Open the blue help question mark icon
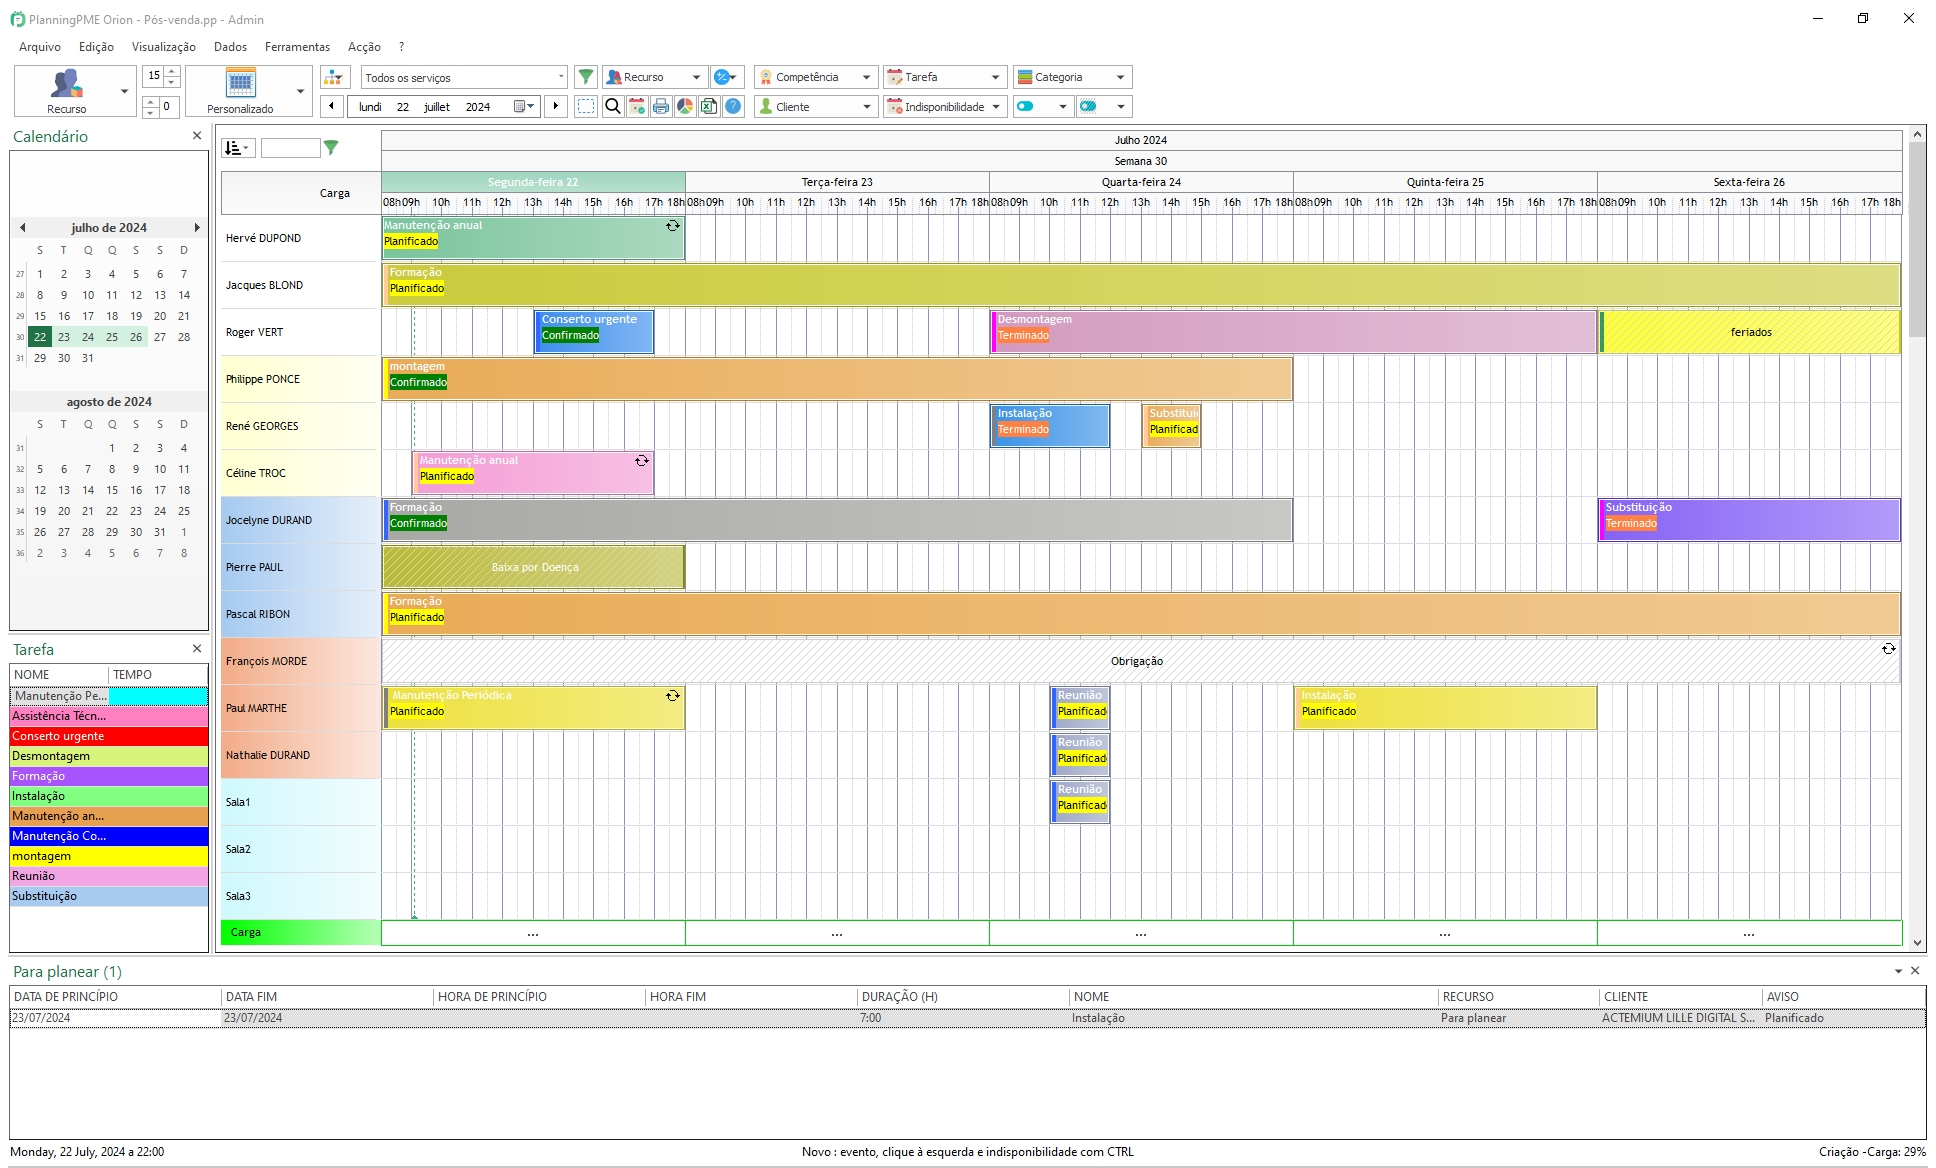Screen dimensions: 1936x1168 pos(733,106)
